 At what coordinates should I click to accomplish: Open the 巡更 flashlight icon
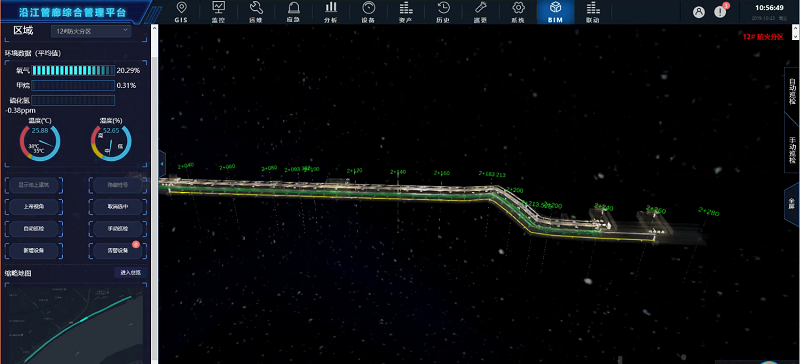(481, 8)
